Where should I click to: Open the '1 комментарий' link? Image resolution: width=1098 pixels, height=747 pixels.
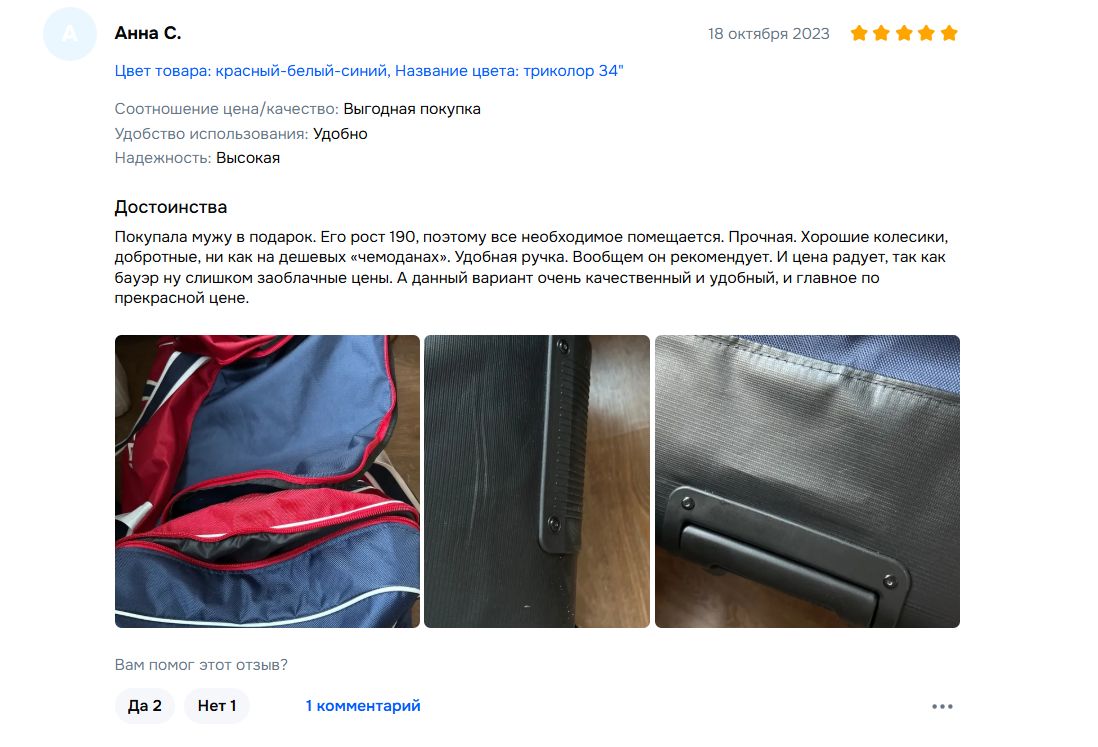click(363, 706)
